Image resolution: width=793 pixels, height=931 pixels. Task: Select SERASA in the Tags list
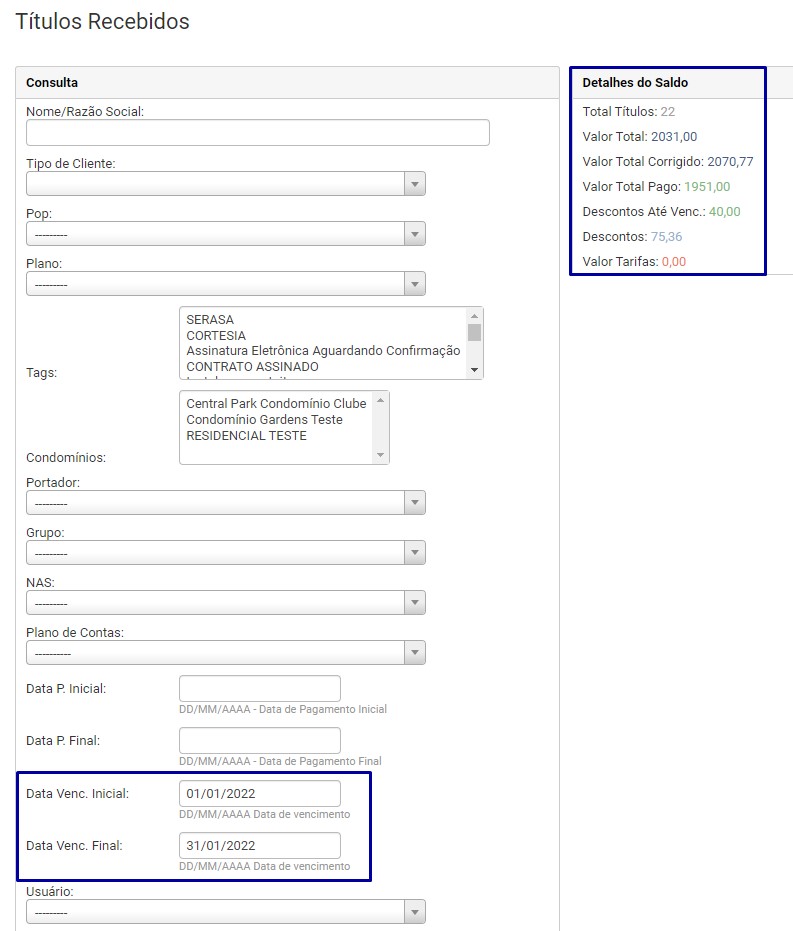pos(210,320)
